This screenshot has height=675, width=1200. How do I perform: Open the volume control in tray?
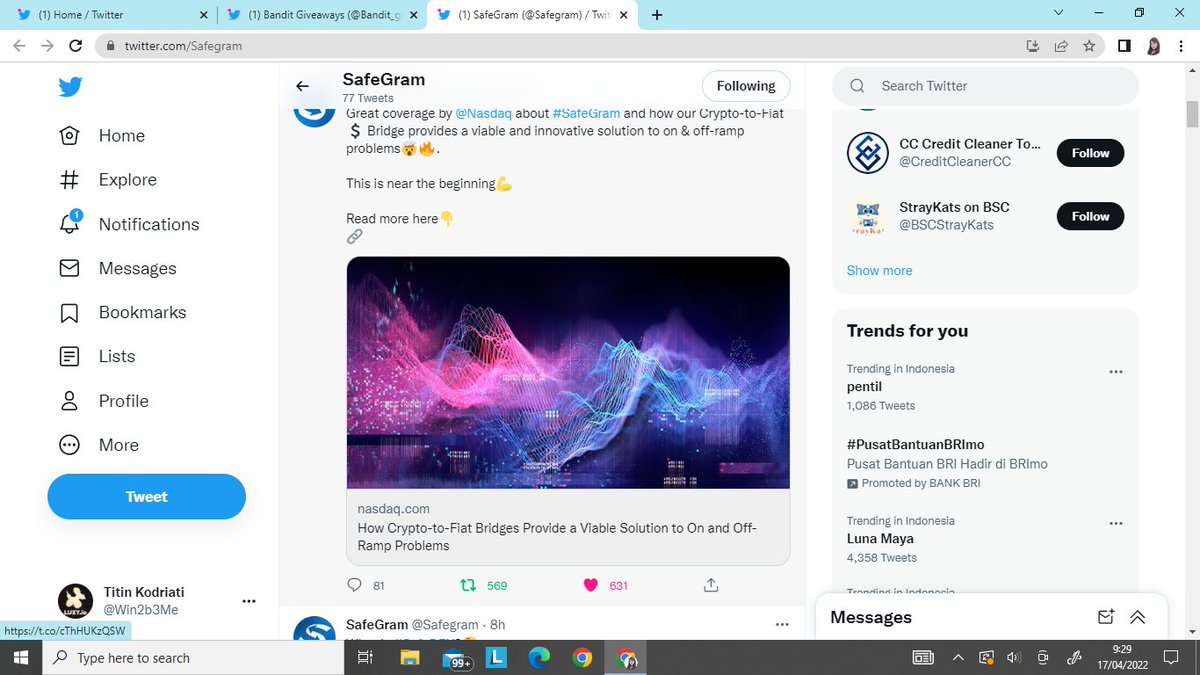tap(1012, 658)
